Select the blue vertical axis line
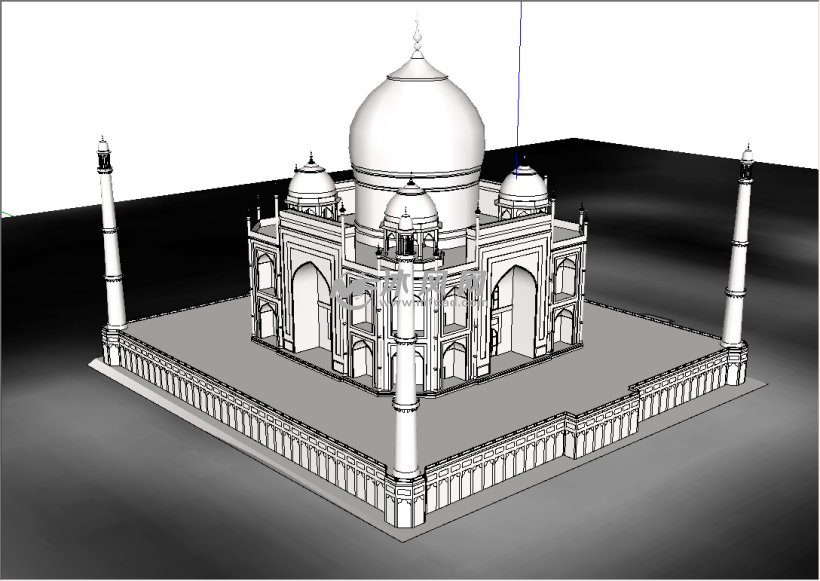820x581 pixels. pos(519,89)
